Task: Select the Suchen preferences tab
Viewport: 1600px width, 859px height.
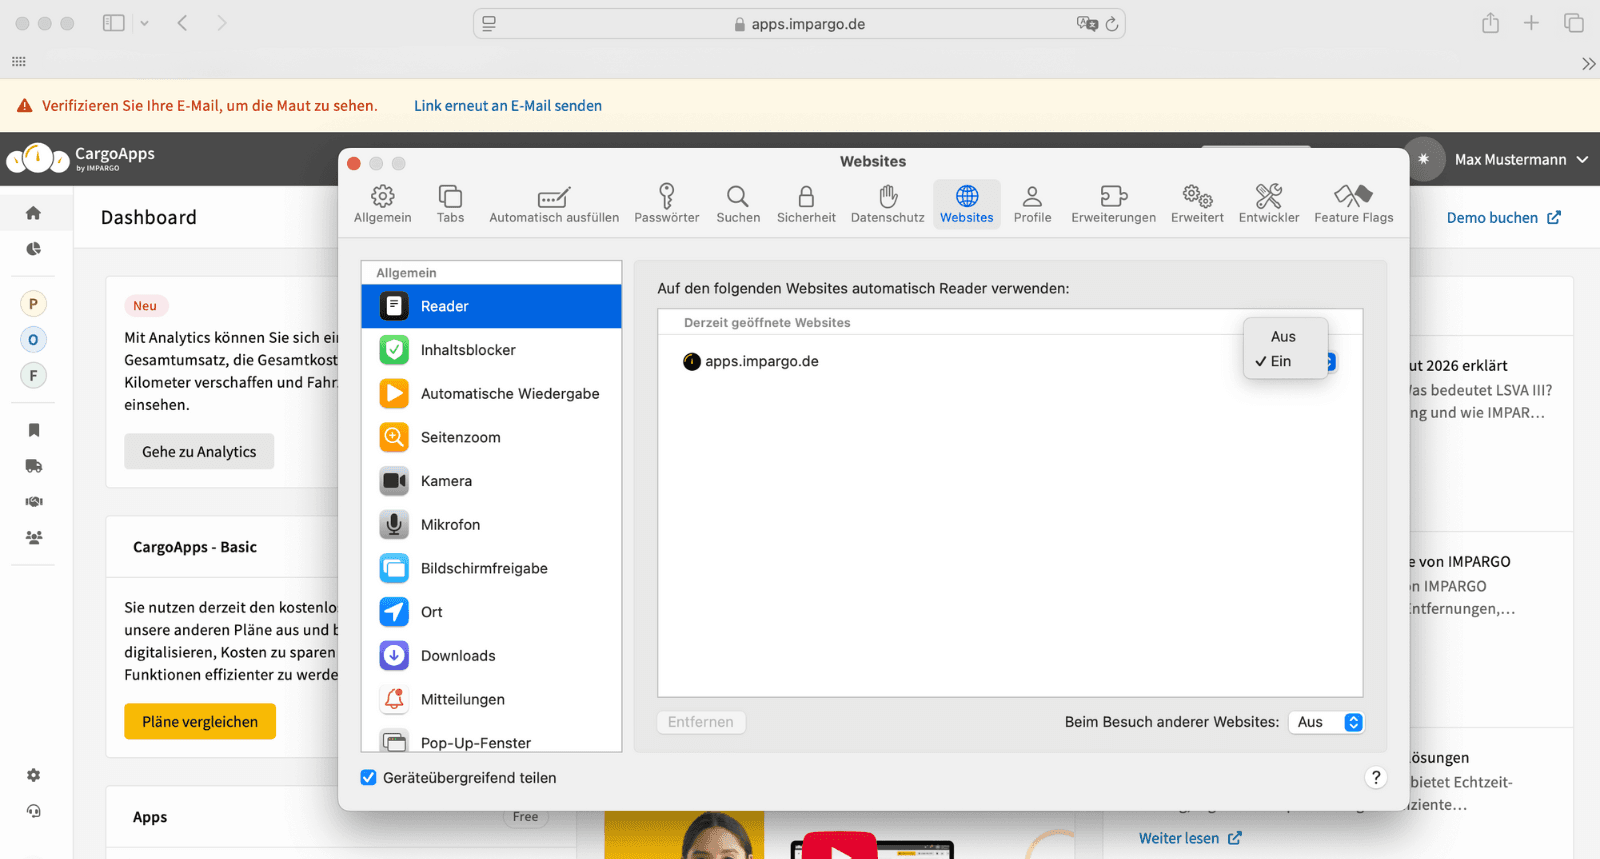Action: (x=738, y=204)
